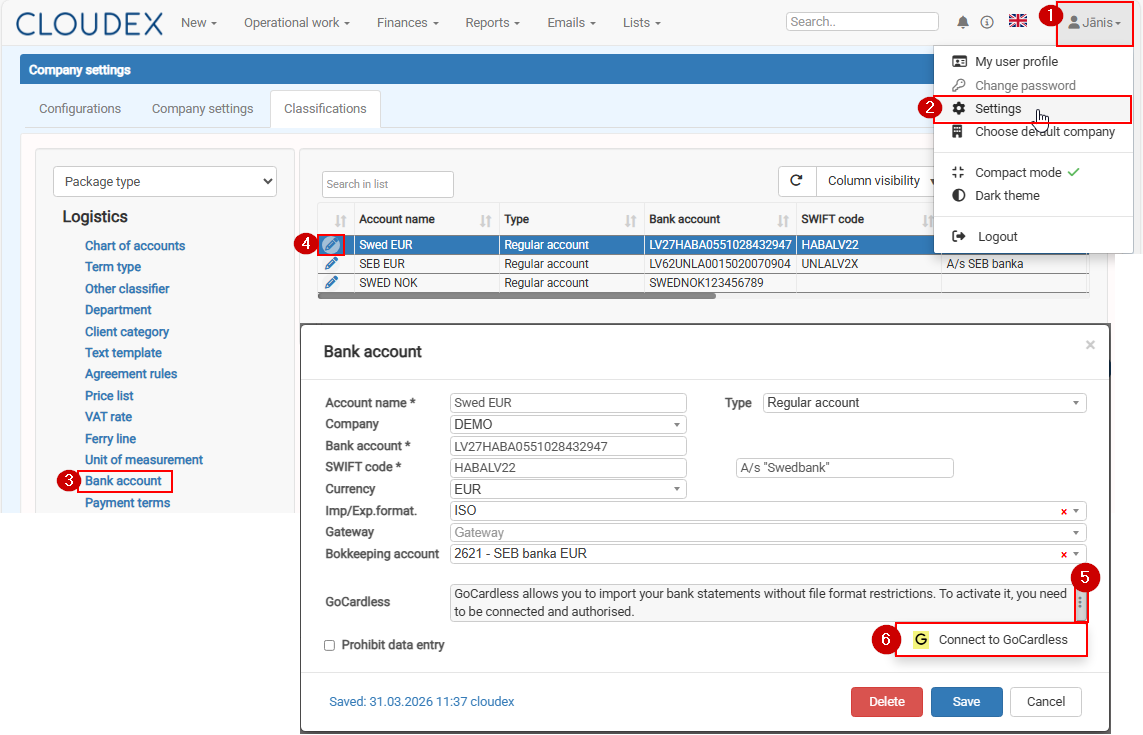Close the Bank account dialog with X

[x=1090, y=345]
